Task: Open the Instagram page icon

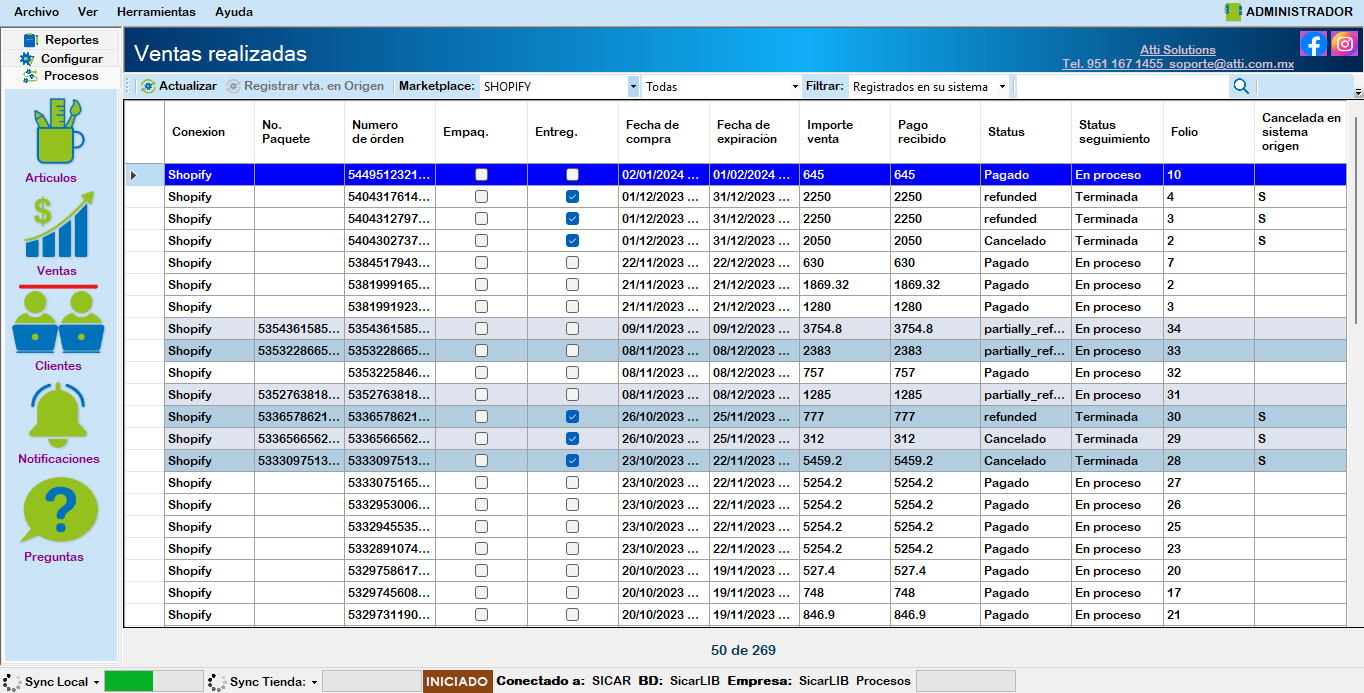Action: click(1344, 44)
